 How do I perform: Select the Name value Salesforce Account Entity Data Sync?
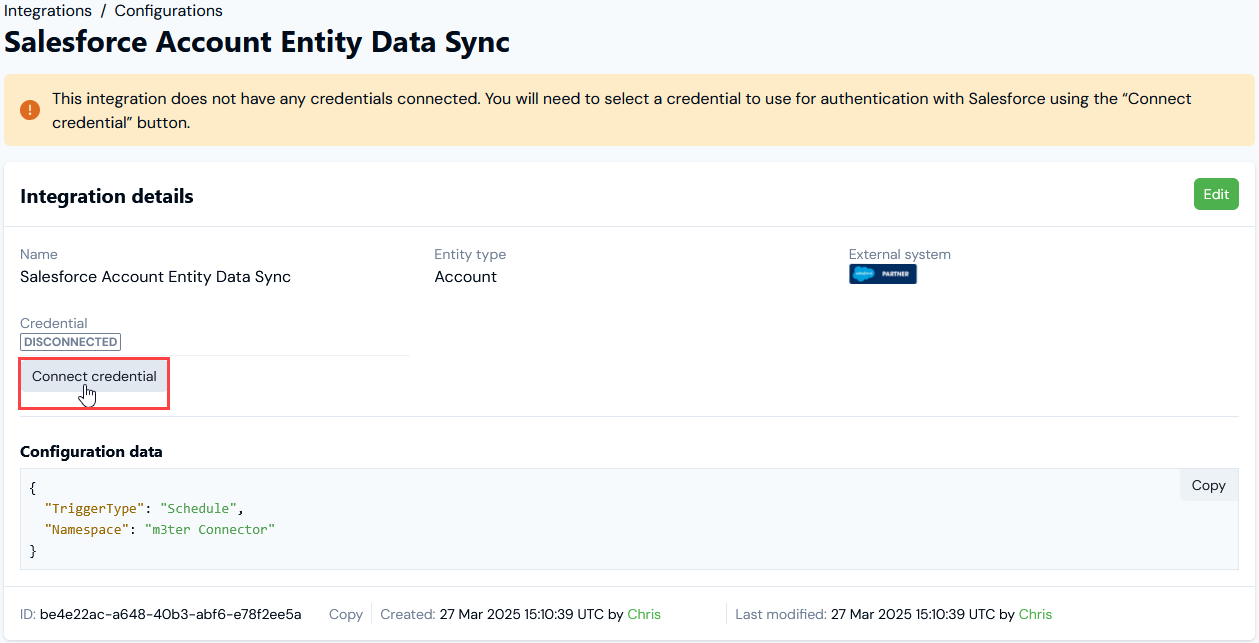(x=155, y=277)
